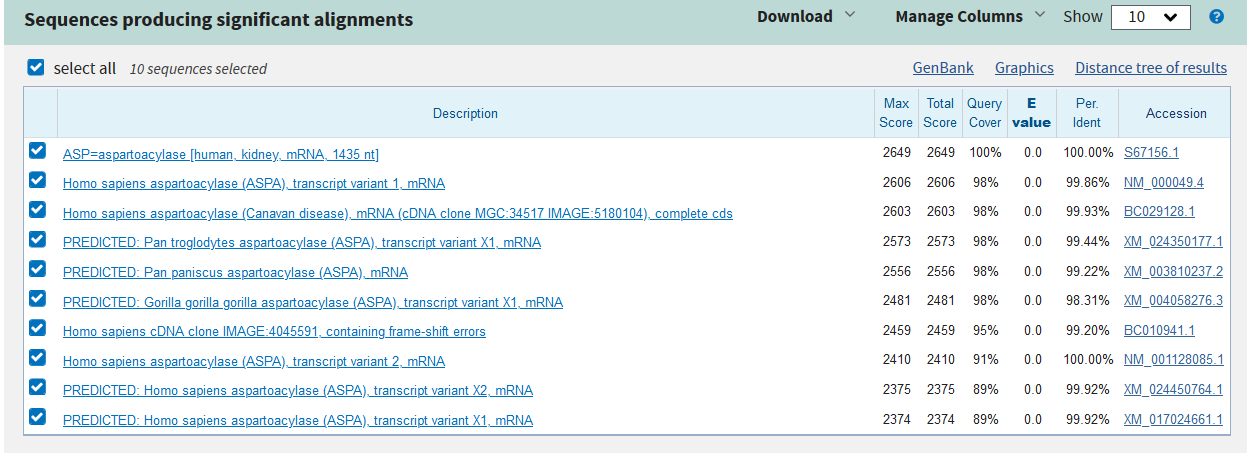The width and height of the screenshot is (1247, 453).
Task: Toggle the select all checkbox
Action: point(36,68)
